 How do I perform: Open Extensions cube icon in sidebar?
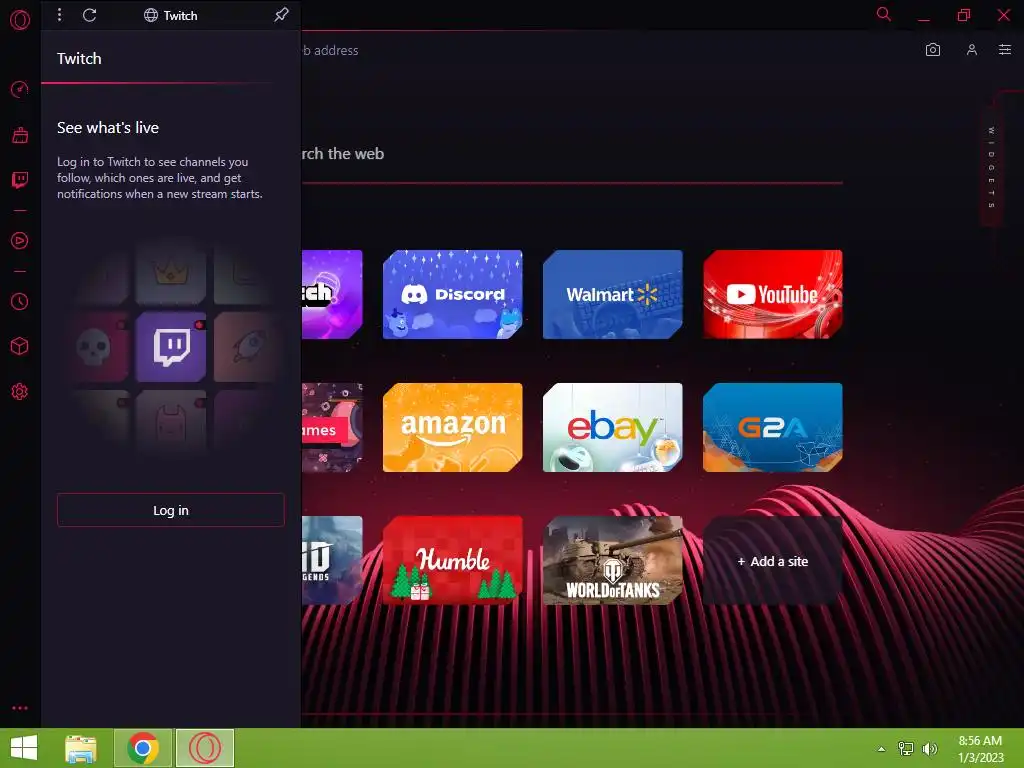(x=20, y=345)
